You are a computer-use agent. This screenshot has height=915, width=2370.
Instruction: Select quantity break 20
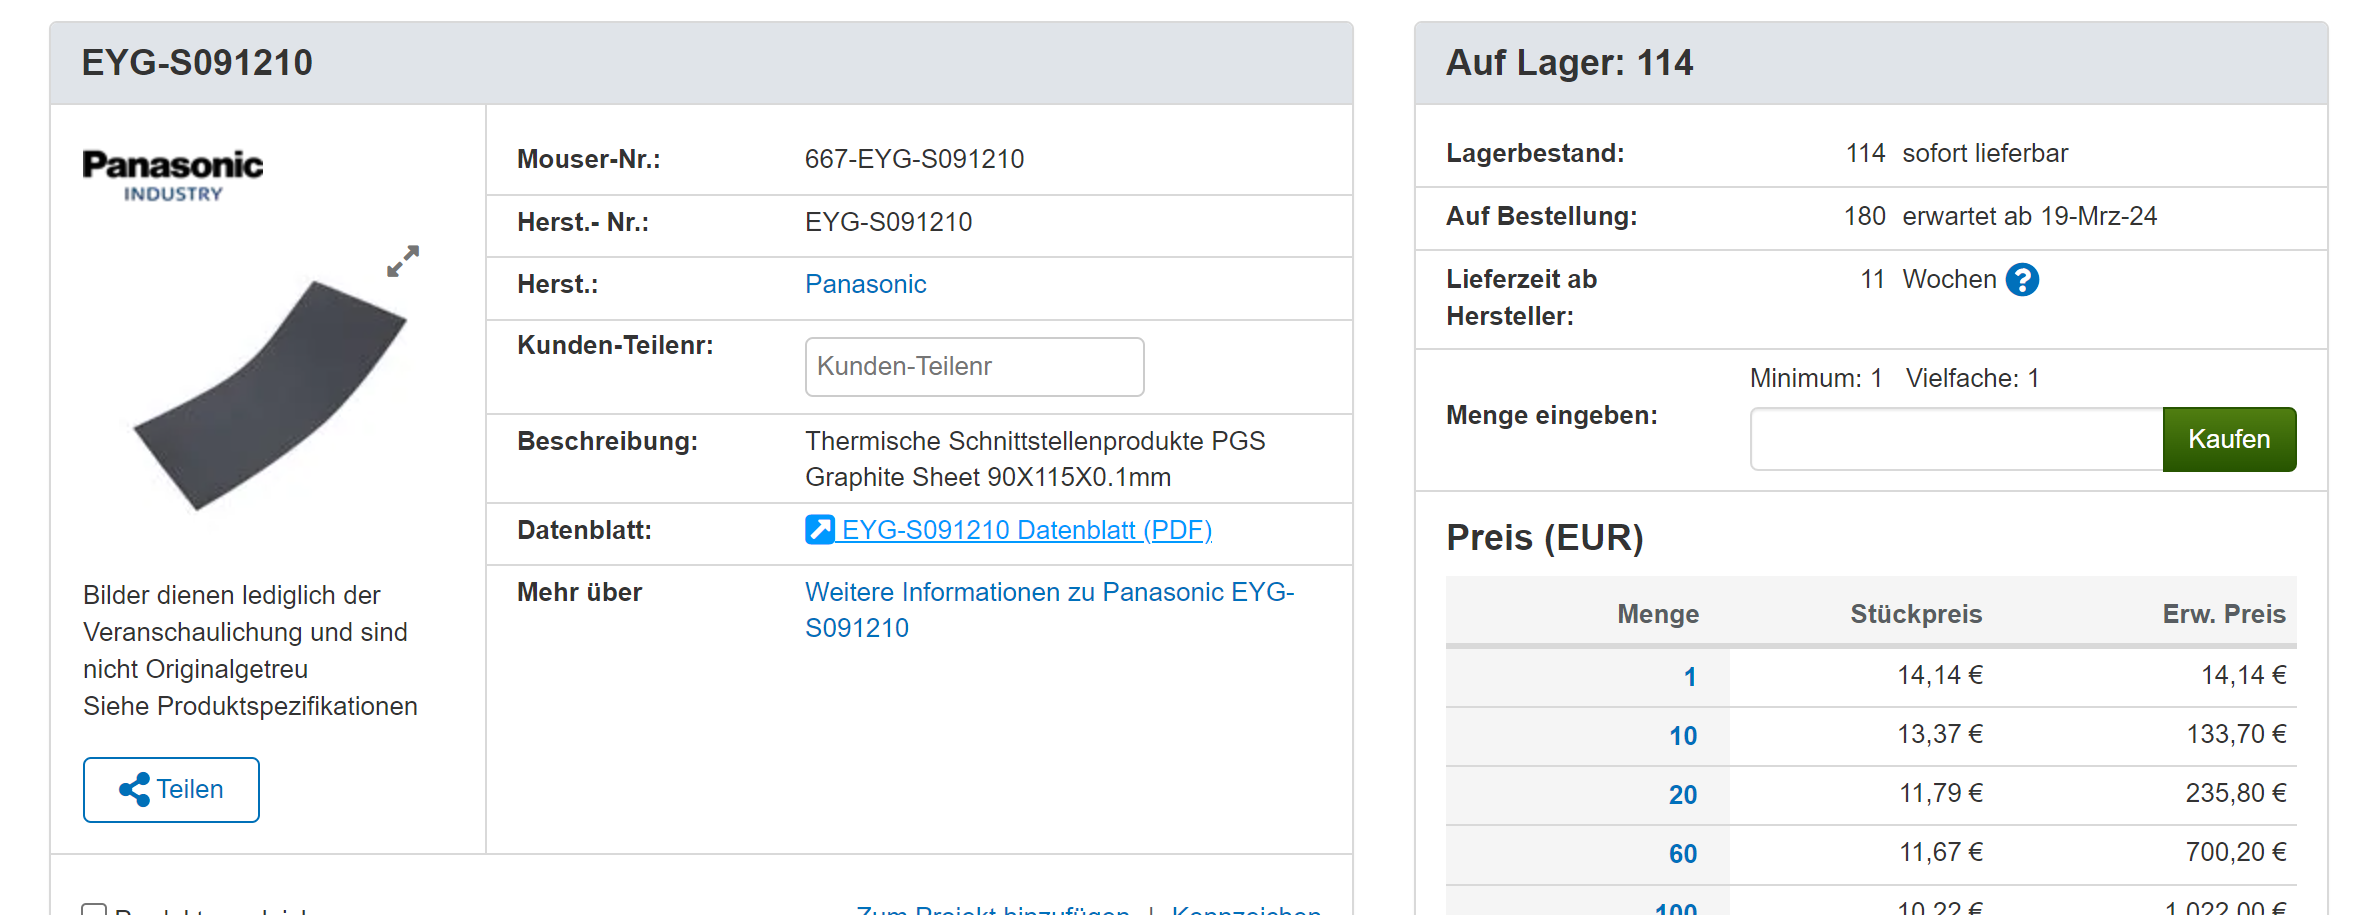[1683, 795]
